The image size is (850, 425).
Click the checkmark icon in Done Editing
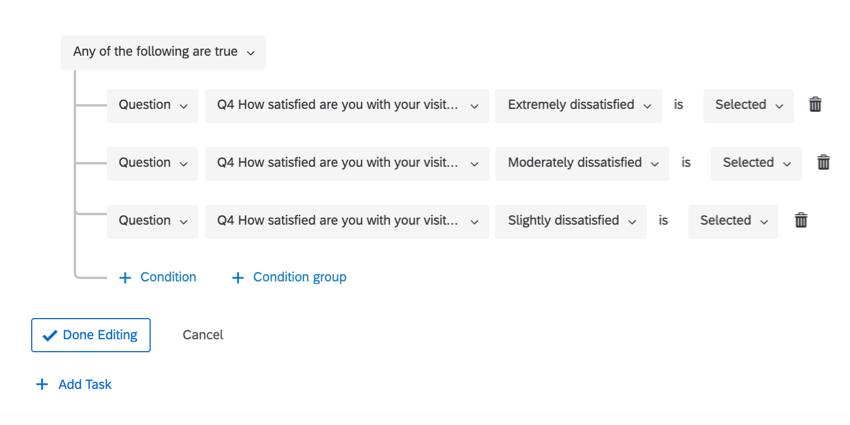coord(49,336)
